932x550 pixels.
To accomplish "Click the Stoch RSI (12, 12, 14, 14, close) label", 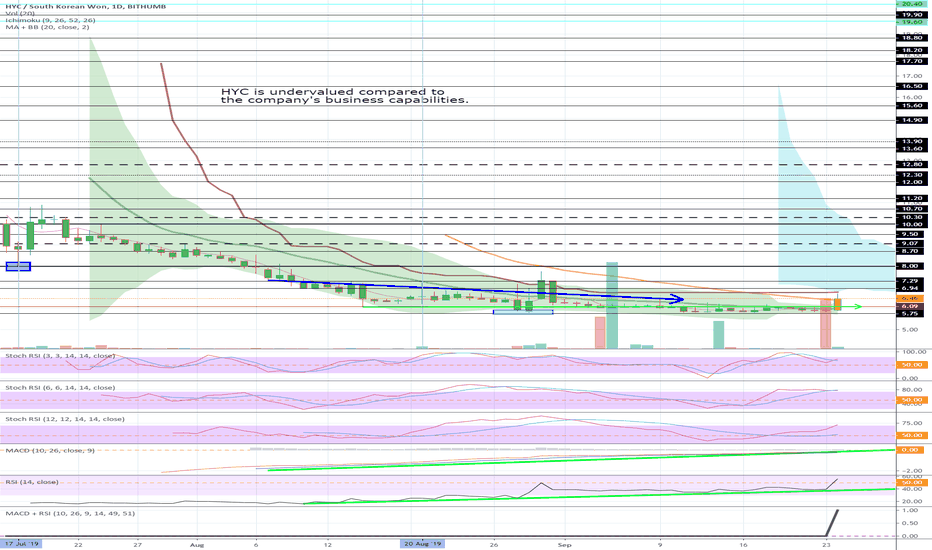I will tap(65, 419).
